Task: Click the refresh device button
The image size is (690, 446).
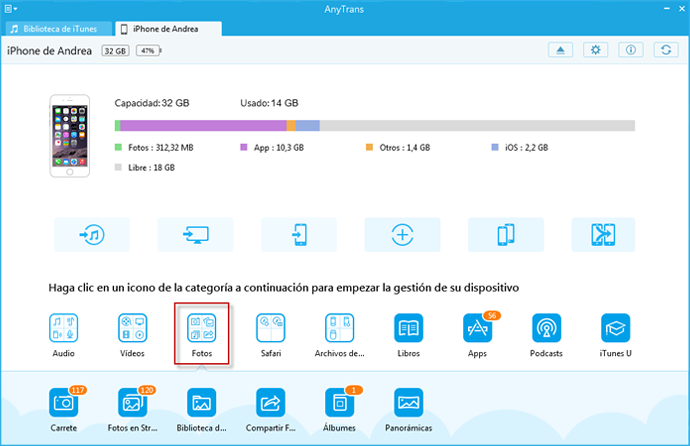Action: [x=666, y=50]
